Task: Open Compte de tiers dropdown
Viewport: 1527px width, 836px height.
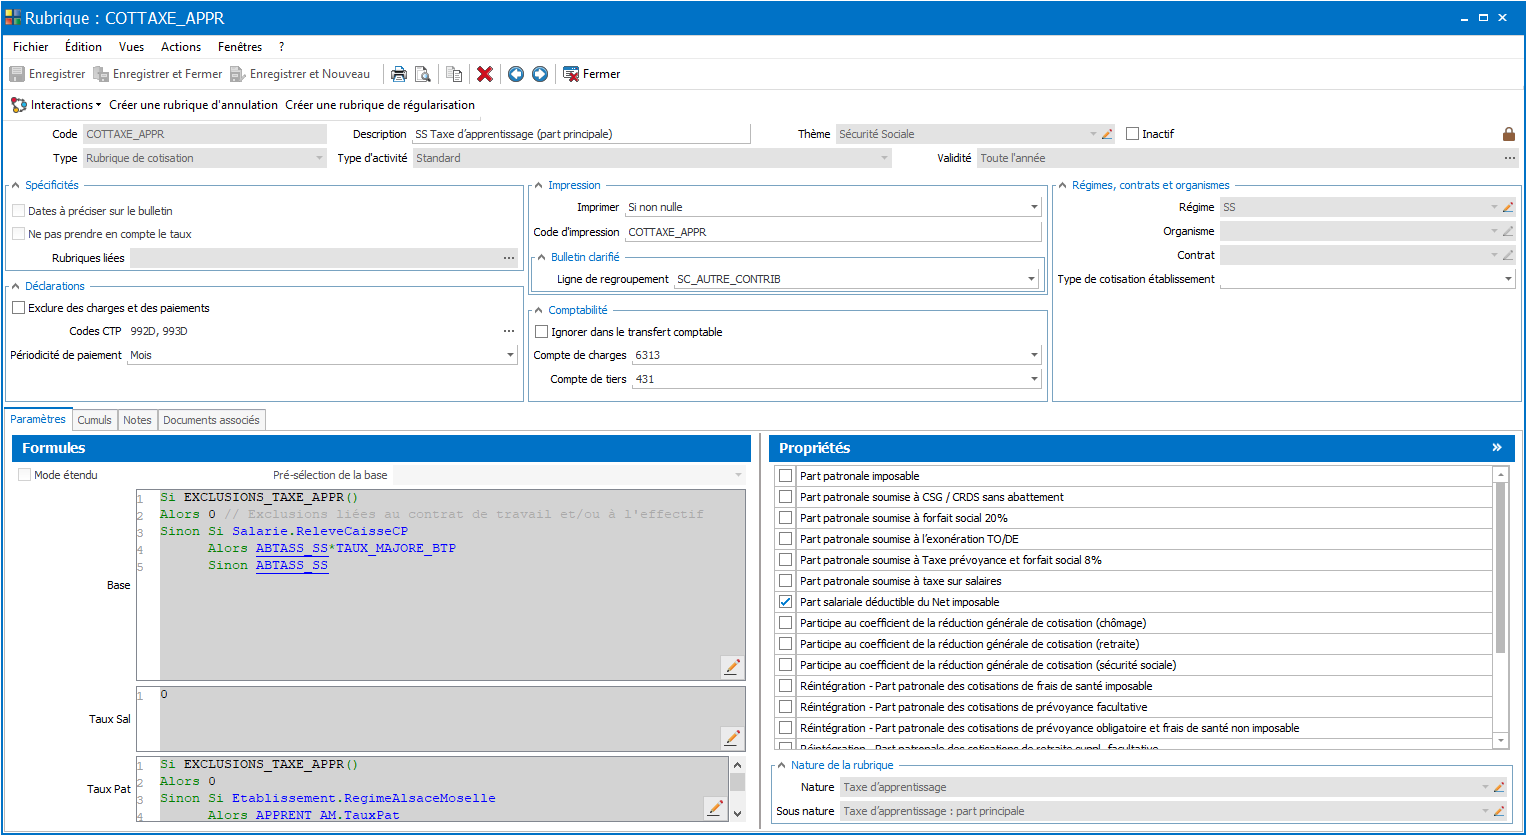Action: coord(1034,379)
